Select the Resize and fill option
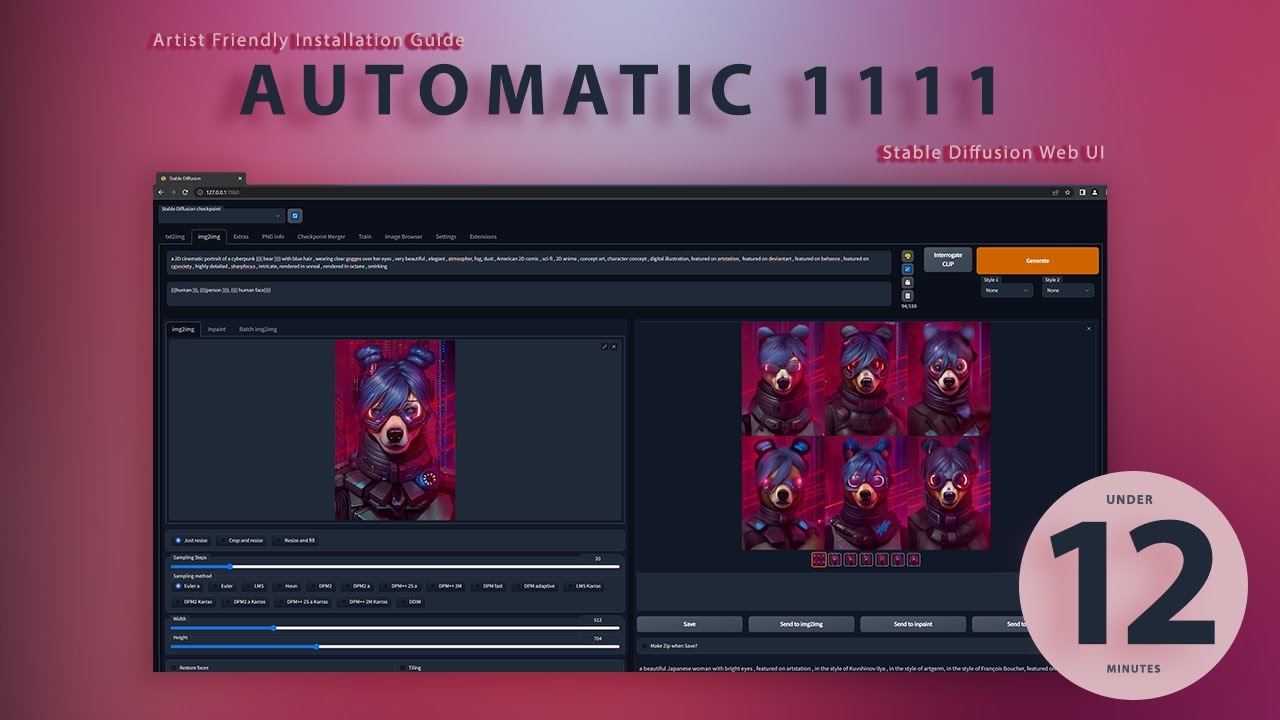Image resolution: width=1280 pixels, height=720 pixels. click(x=295, y=540)
